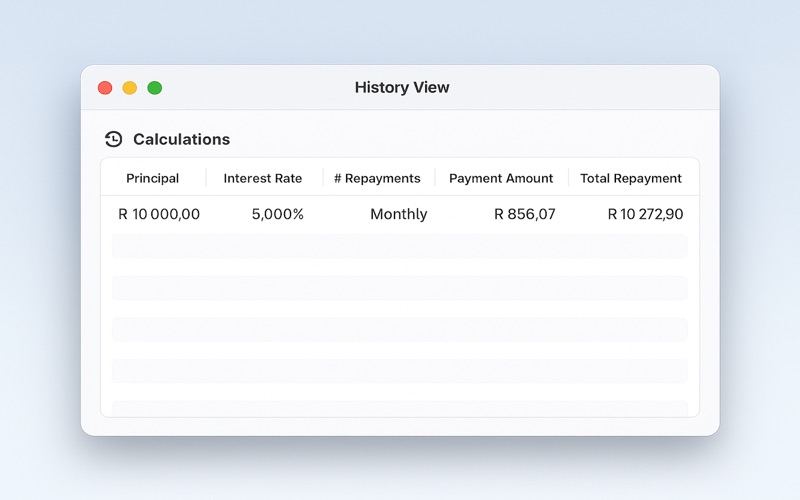Screen dimensions: 800x500
Task: Close the History View window
Action: point(105,88)
